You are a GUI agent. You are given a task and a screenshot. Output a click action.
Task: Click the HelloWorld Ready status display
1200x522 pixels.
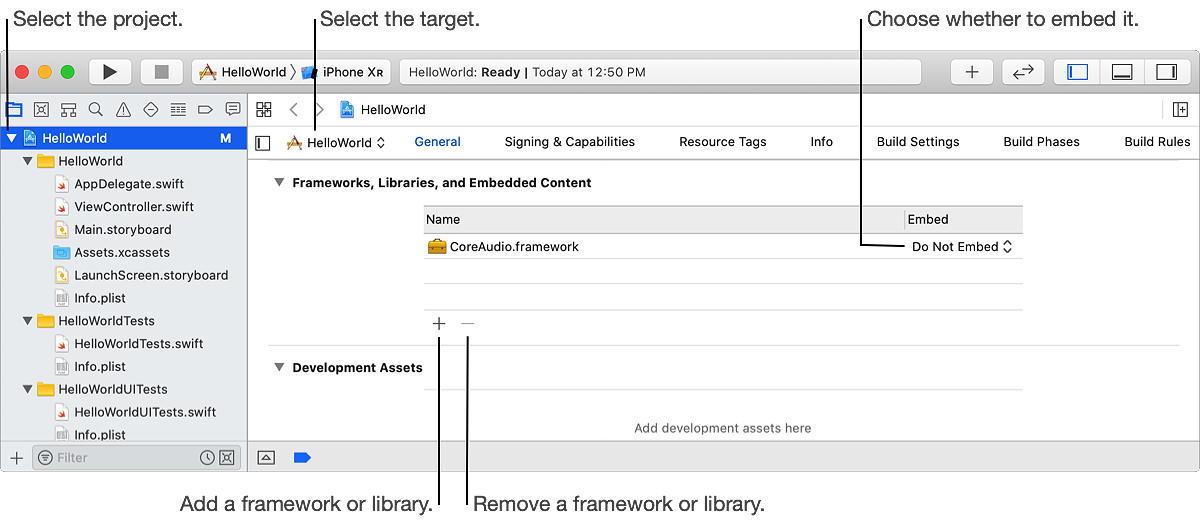click(660, 72)
